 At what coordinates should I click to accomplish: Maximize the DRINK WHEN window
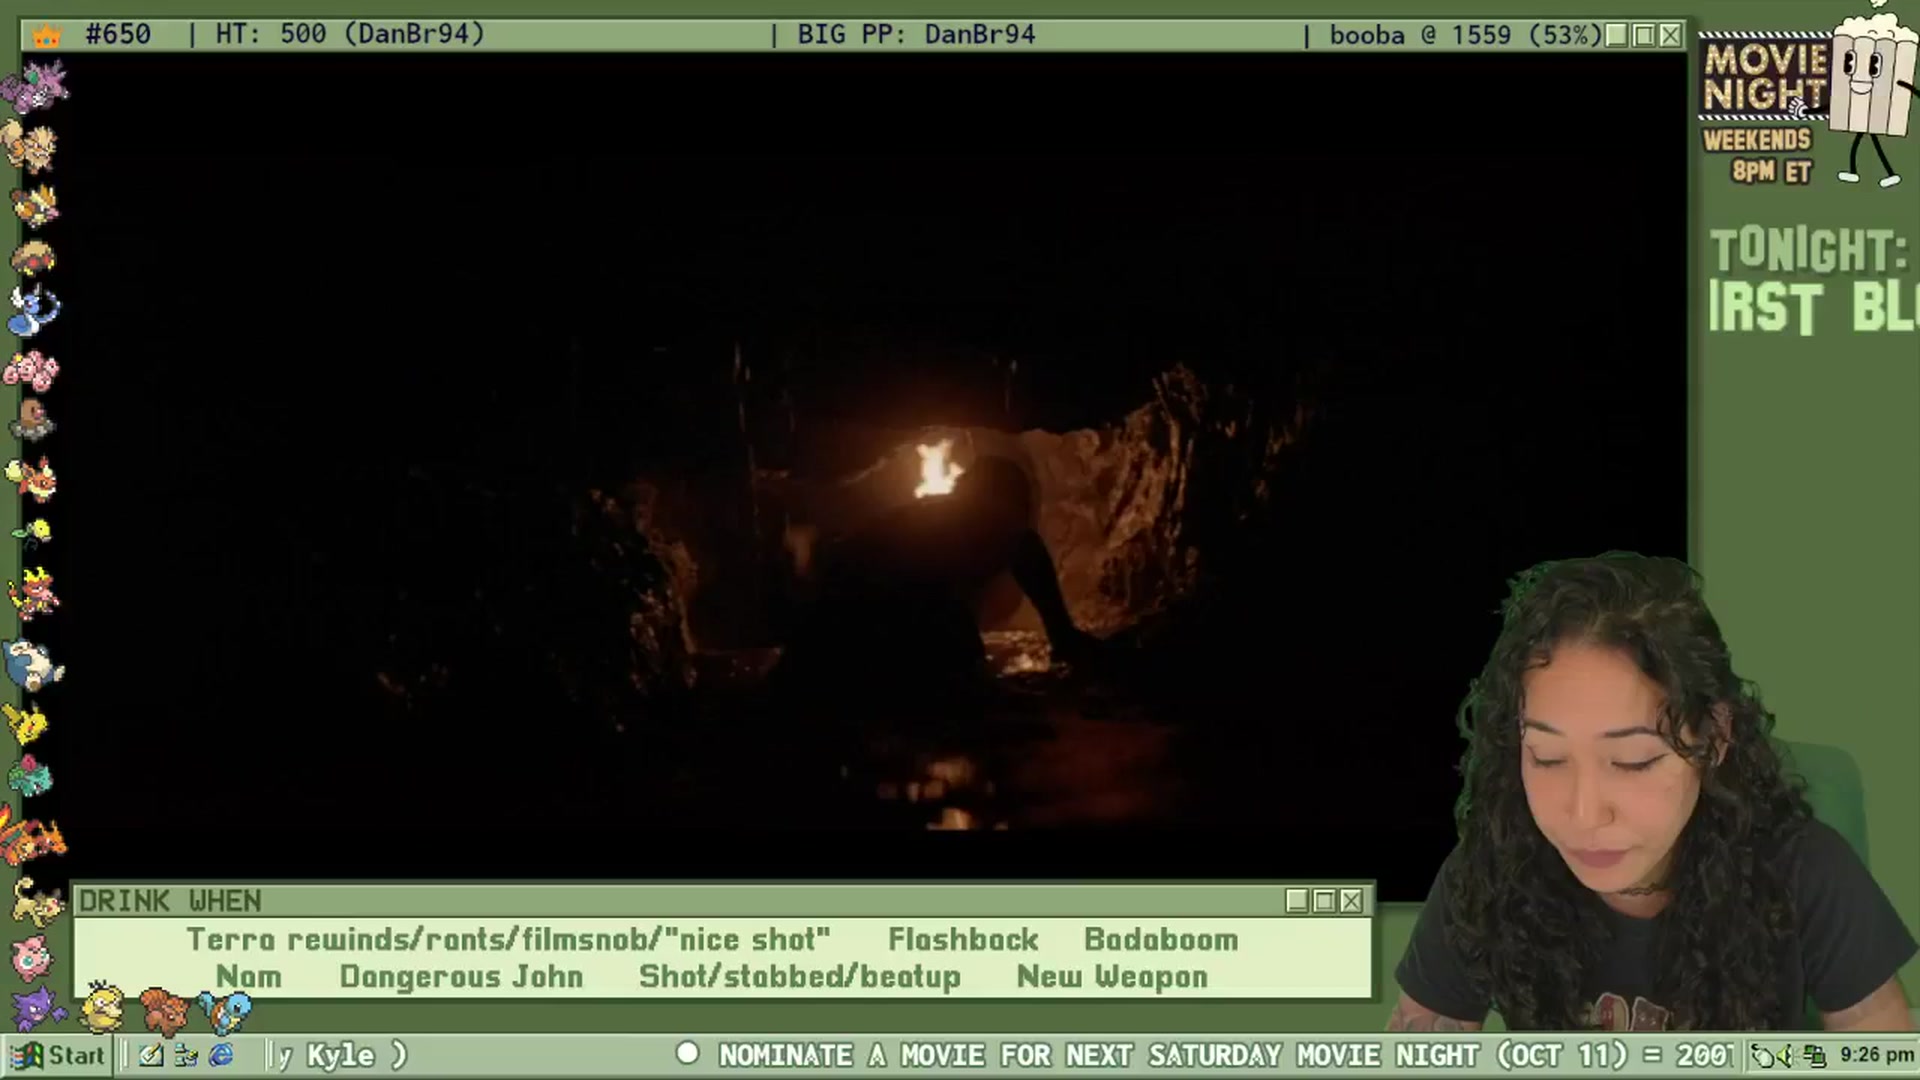(1324, 901)
